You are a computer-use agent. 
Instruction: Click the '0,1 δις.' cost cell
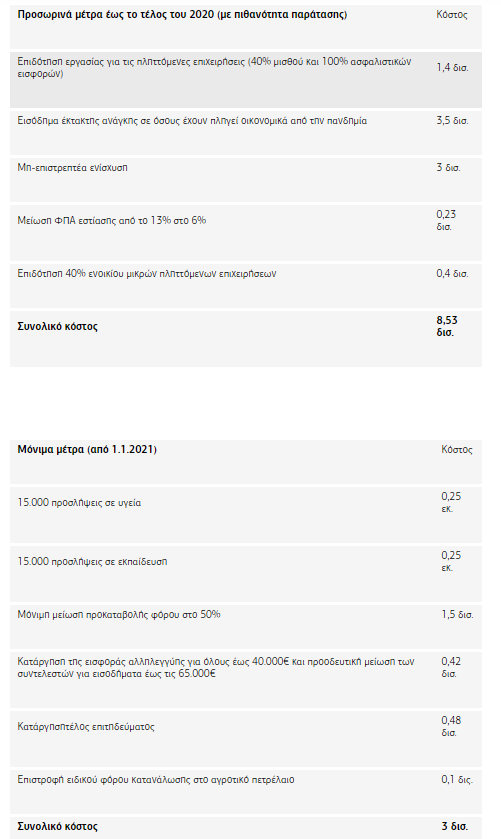(x=457, y=780)
